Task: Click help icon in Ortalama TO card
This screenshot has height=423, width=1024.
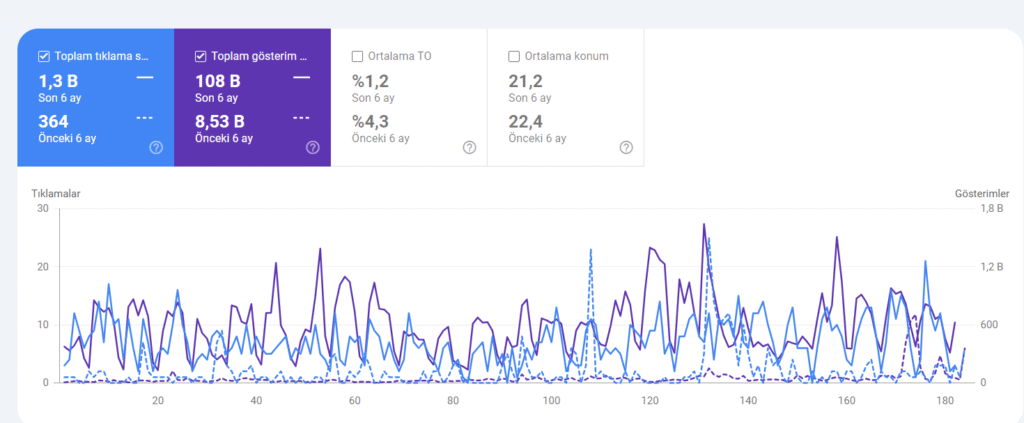Action: [x=469, y=147]
